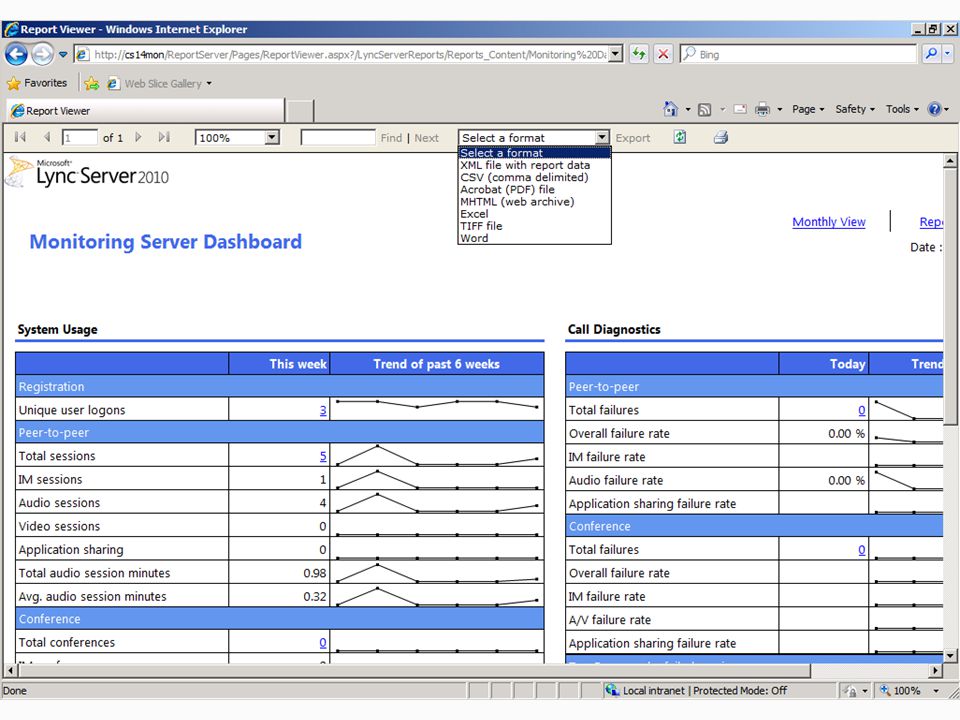Open the Tools menu
The image size is (960, 720).
coord(902,109)
